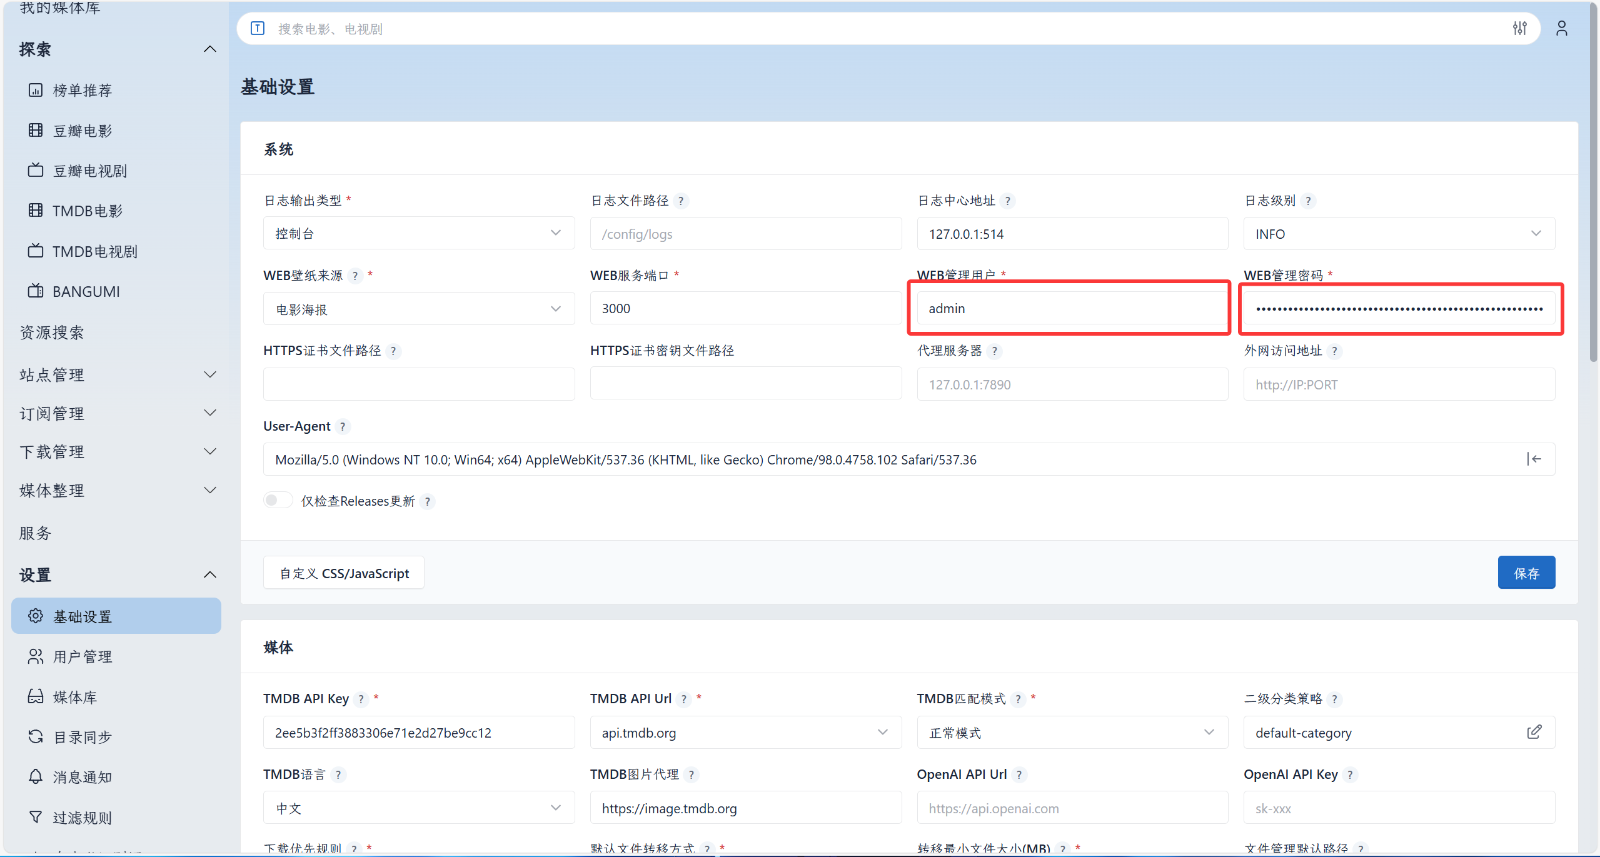Click the user account profile icon
This screenshot has width=1600, height=857.
coord(1561,29)
